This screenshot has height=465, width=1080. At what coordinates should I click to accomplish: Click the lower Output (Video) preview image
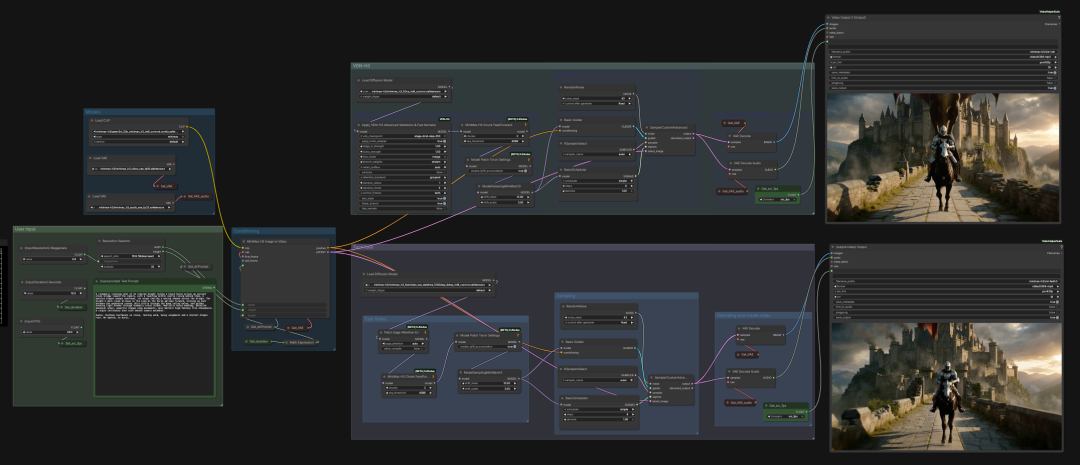(x=946, y=387)
